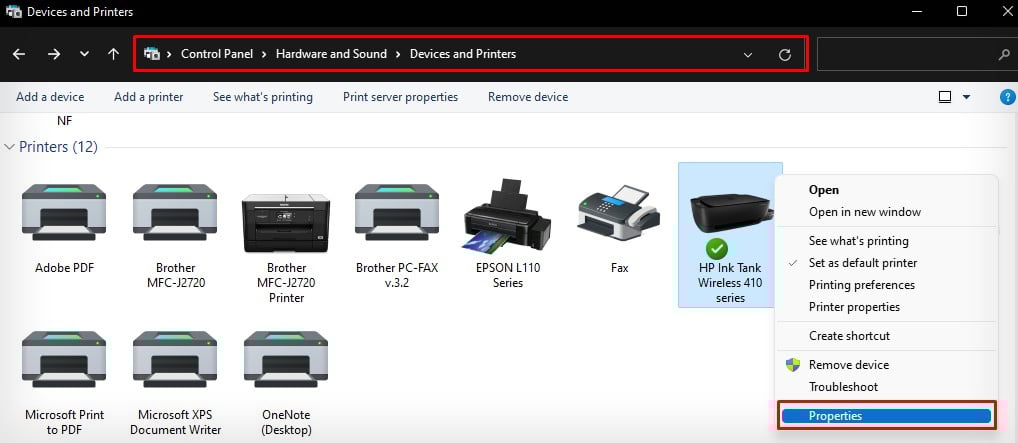Go up one folder level
Viewport: 1018px width, 443px height.
point(114,55)
